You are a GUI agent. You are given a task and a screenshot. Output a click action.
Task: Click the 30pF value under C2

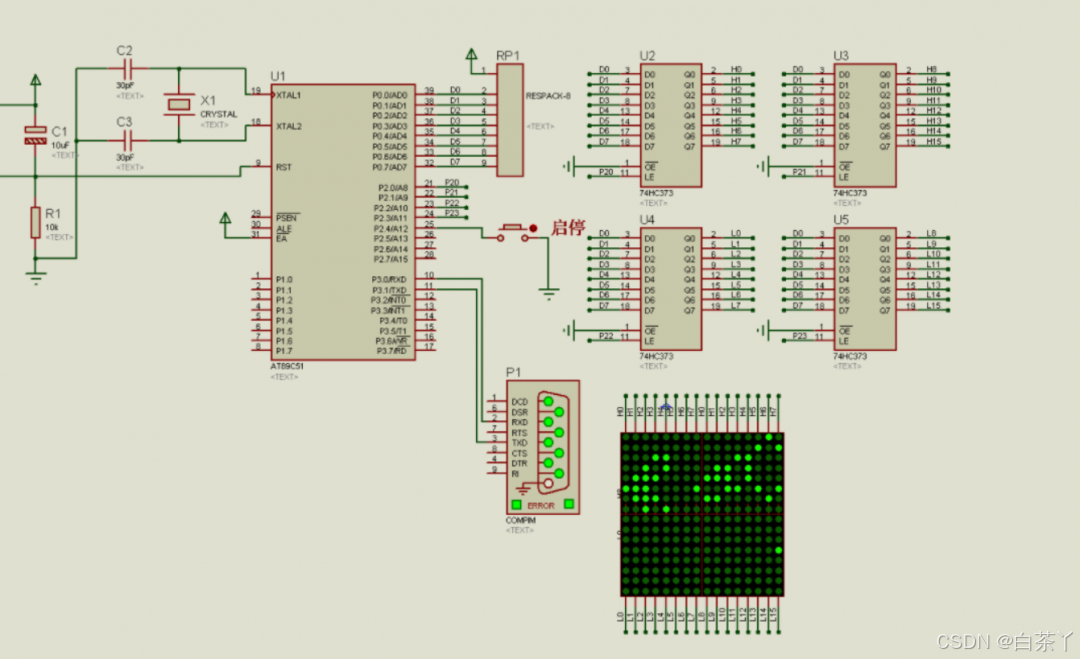pyautogui.click(x=125, y=85)
